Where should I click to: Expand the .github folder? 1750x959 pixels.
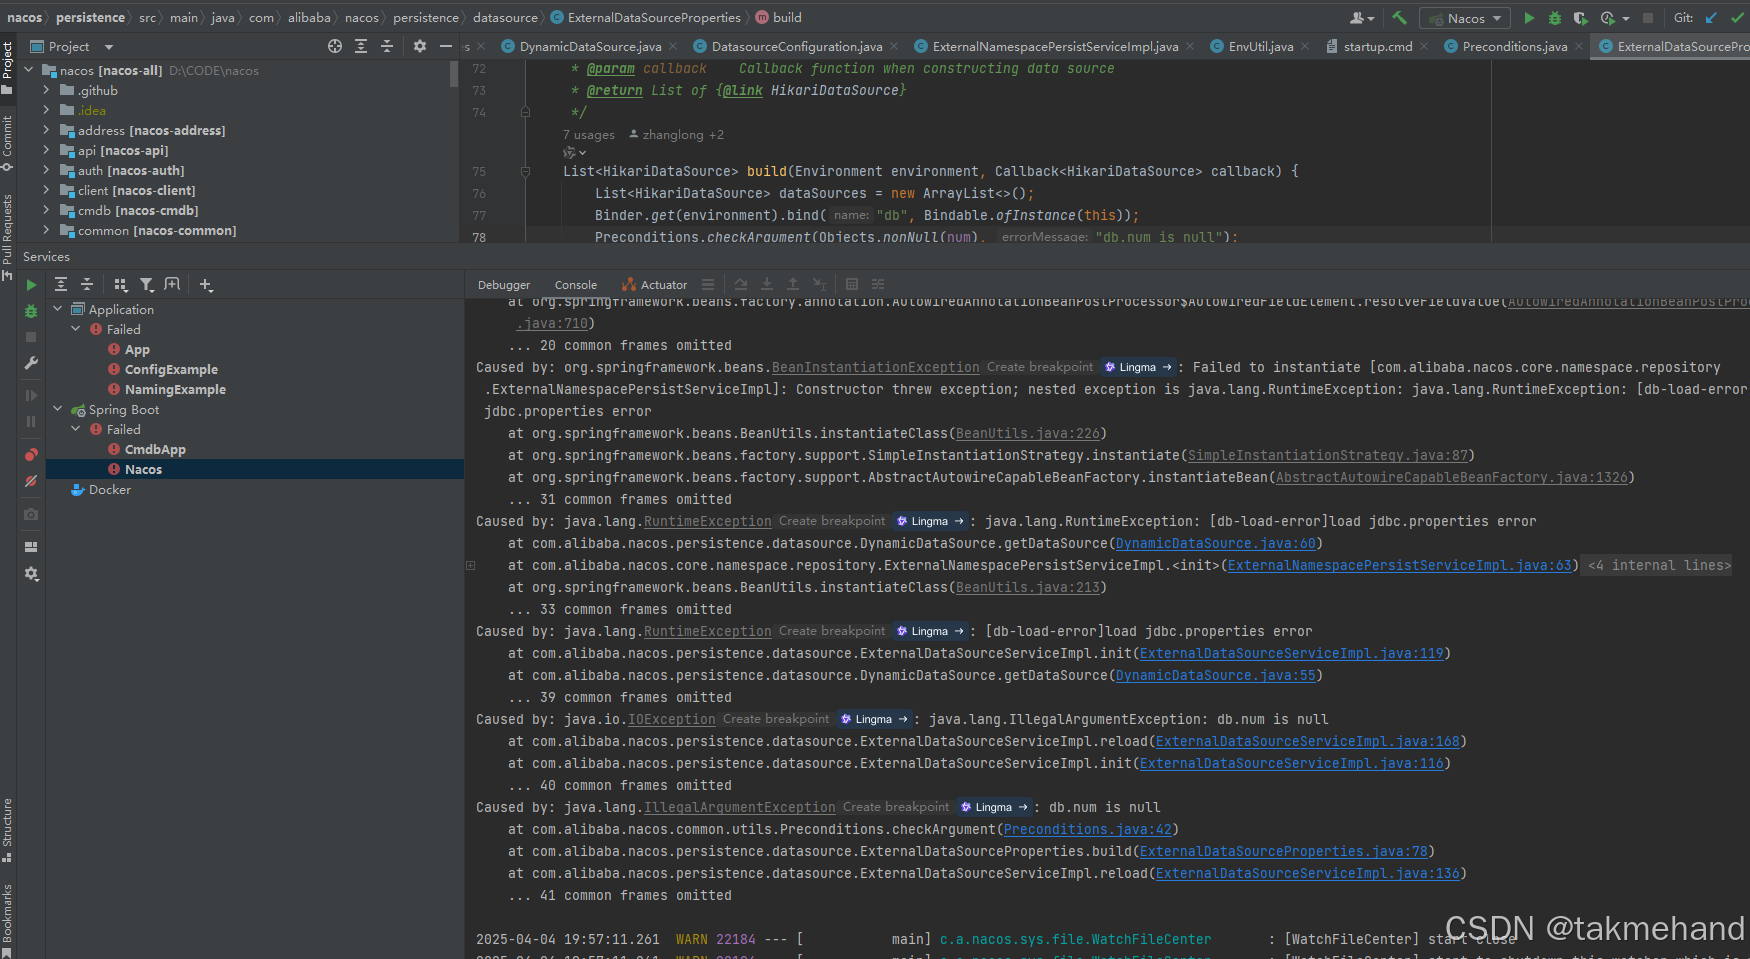tap(46, 90)
